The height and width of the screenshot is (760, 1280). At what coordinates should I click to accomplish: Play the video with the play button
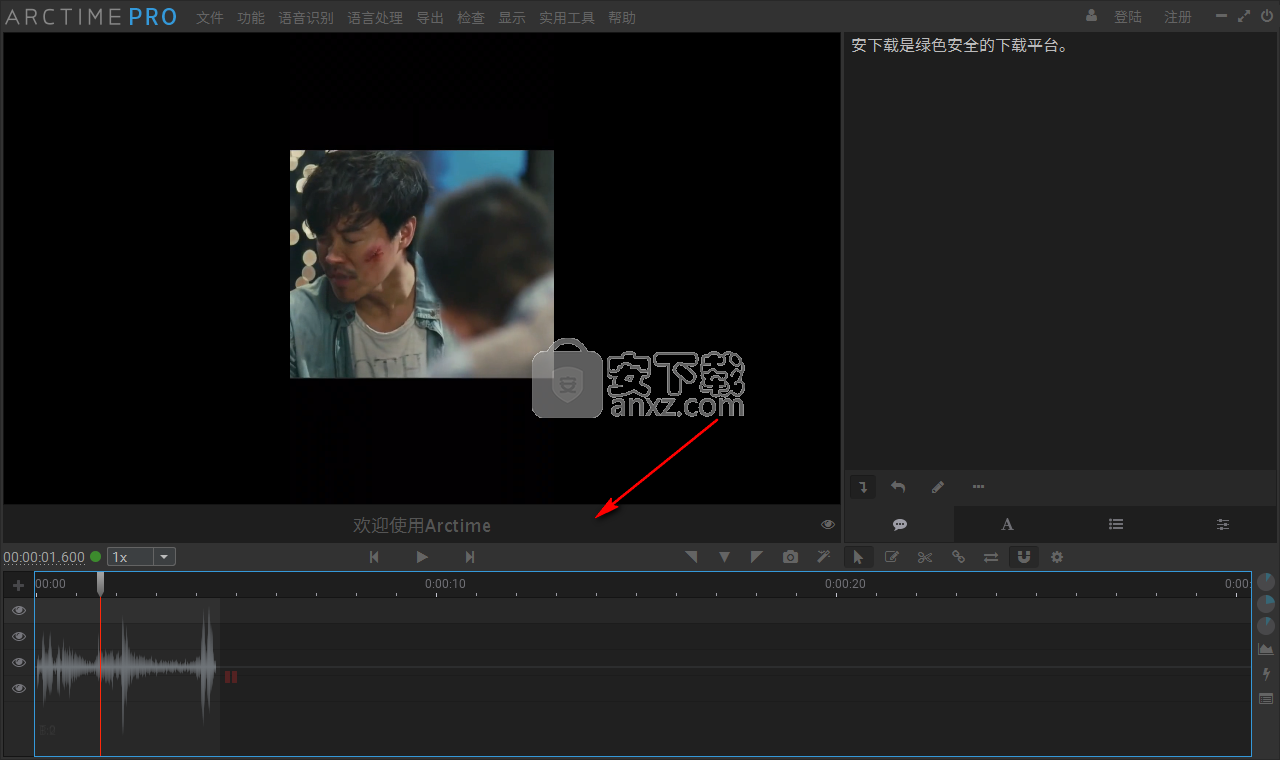pos(422,557)
